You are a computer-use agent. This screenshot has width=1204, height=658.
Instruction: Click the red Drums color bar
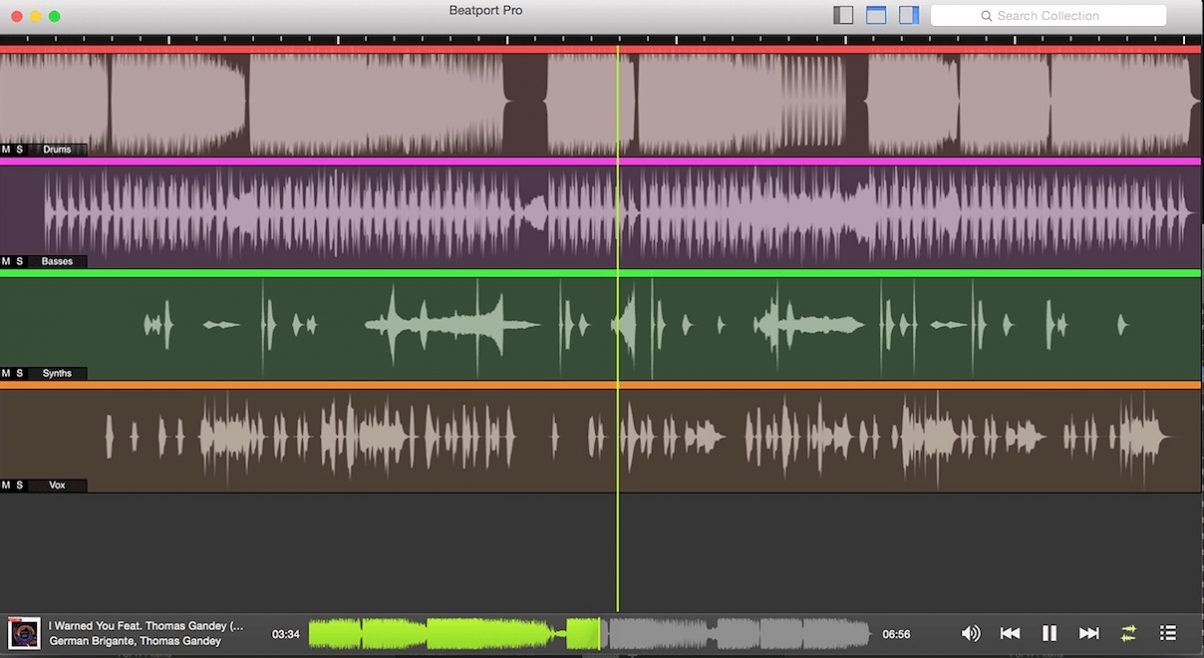[600, 49]
